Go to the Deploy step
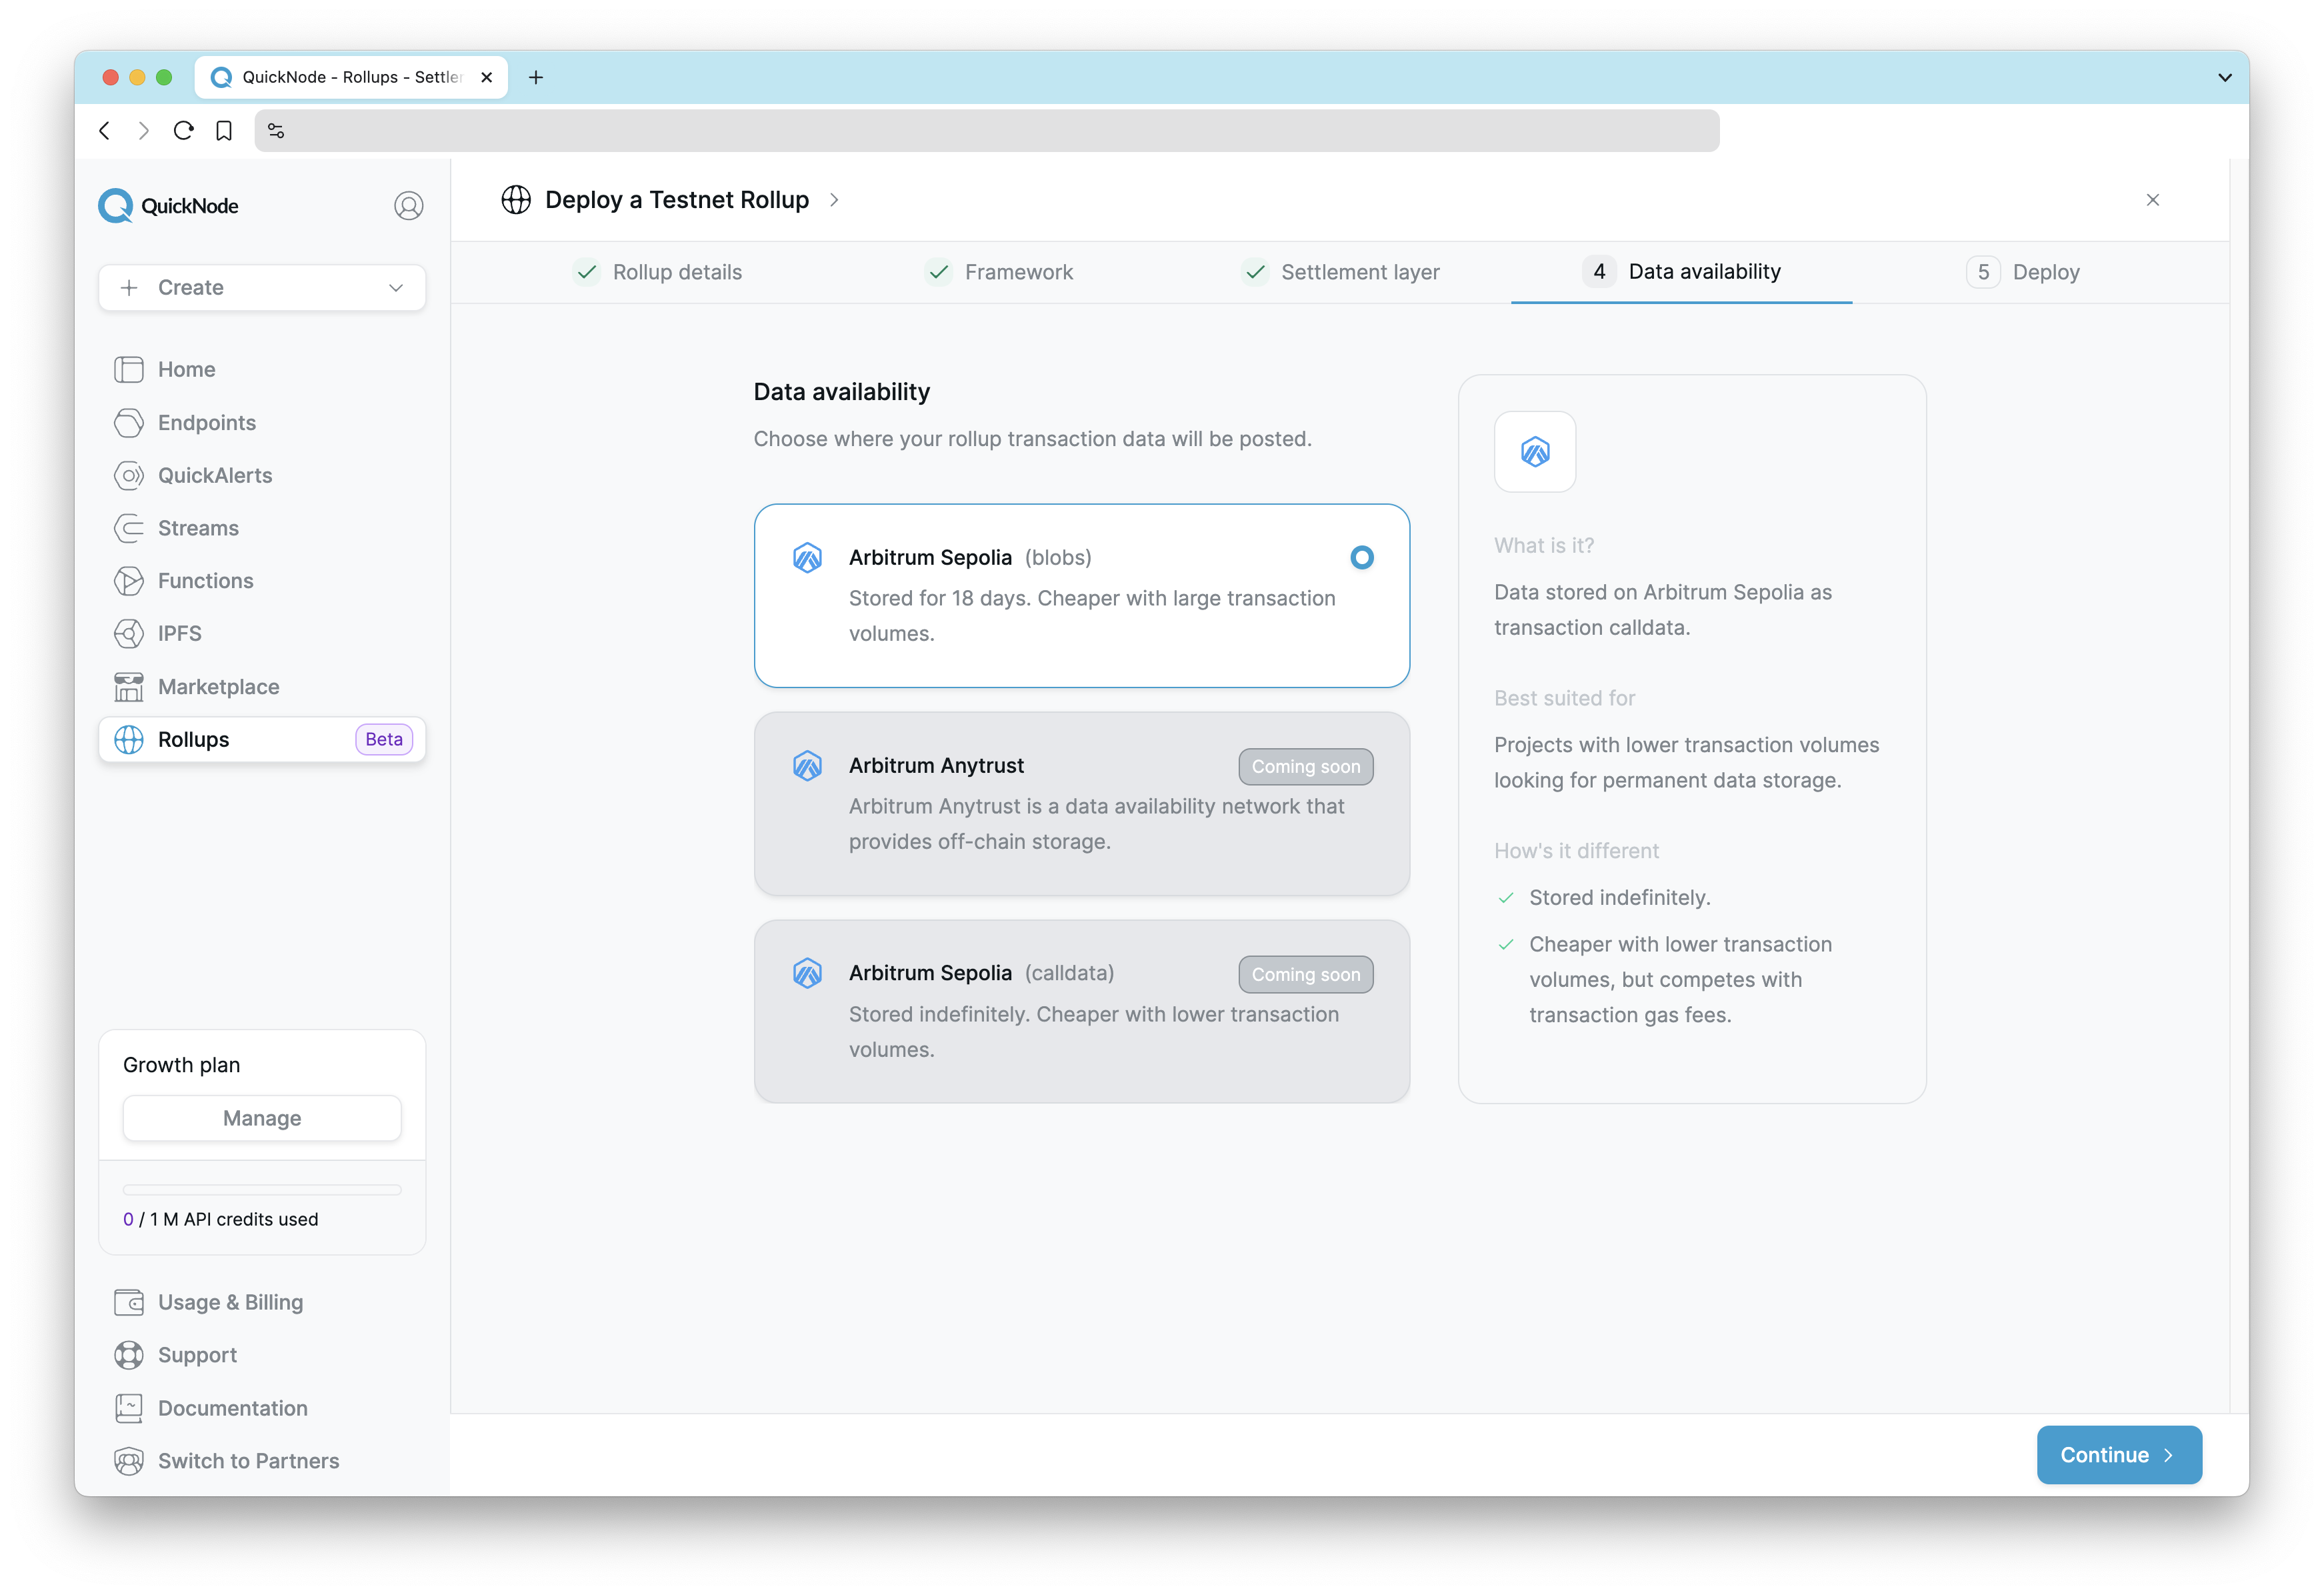Viewport: 2324px width, 1595px height. coord(2023,272)
